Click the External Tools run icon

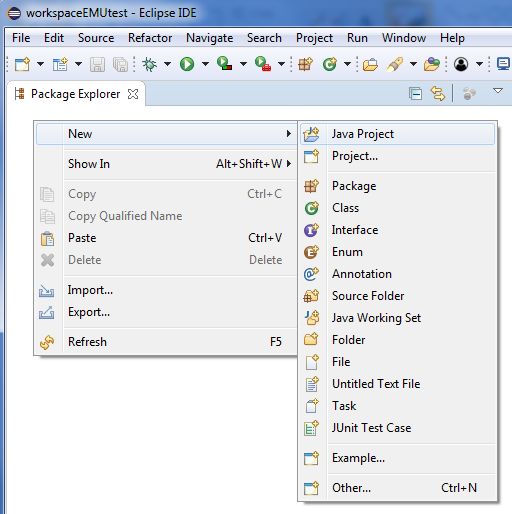(x=263, y=64)
